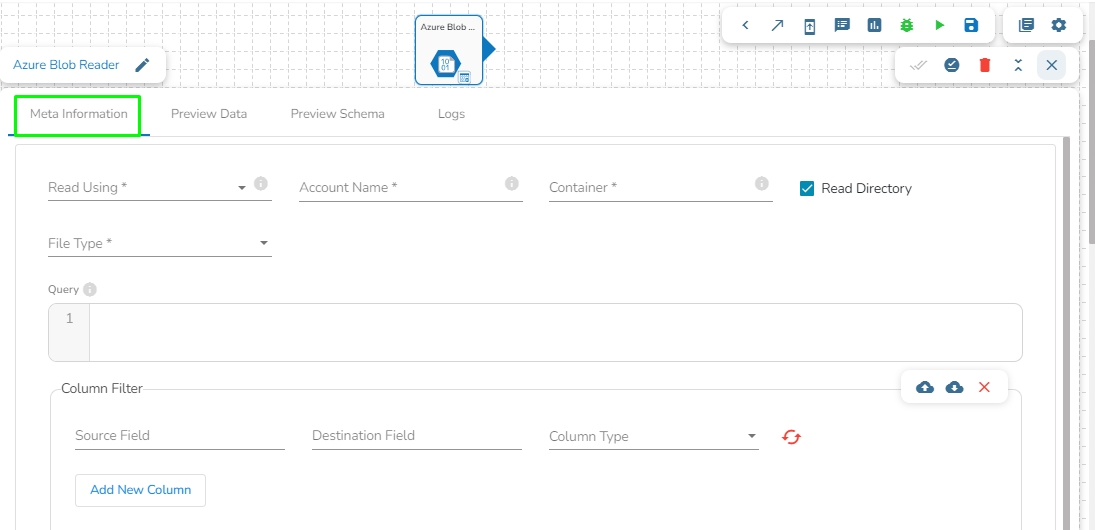This screenshot has height=530, width=1095.
Task: Click the Add New Column button
Action: pyautogui.click(x=140, y=490)
